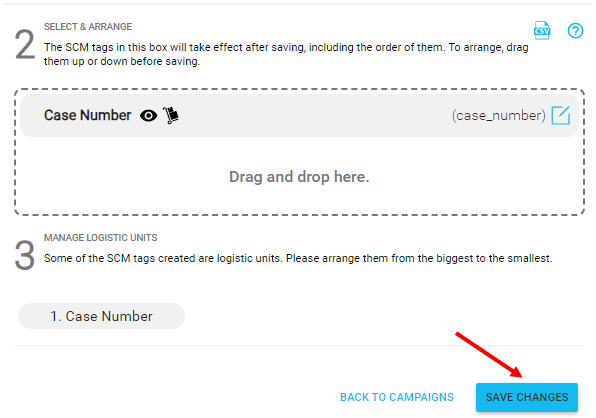This screenshot has height=418, width=596.
Task: Click the SCM tags arrangement instruction text
Action: pyautogui.click(x=286, y=54)
